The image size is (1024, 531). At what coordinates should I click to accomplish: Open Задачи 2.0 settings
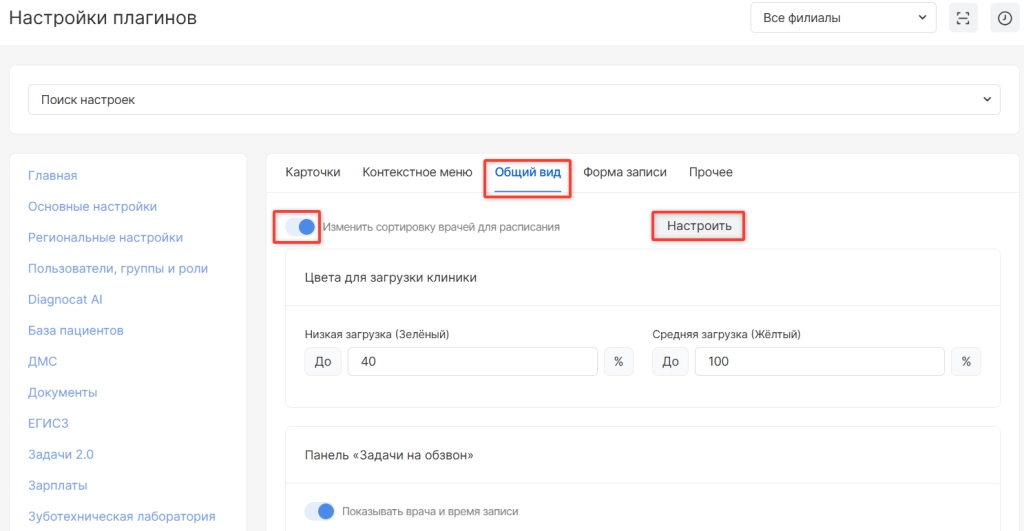[x=61, y=455]
